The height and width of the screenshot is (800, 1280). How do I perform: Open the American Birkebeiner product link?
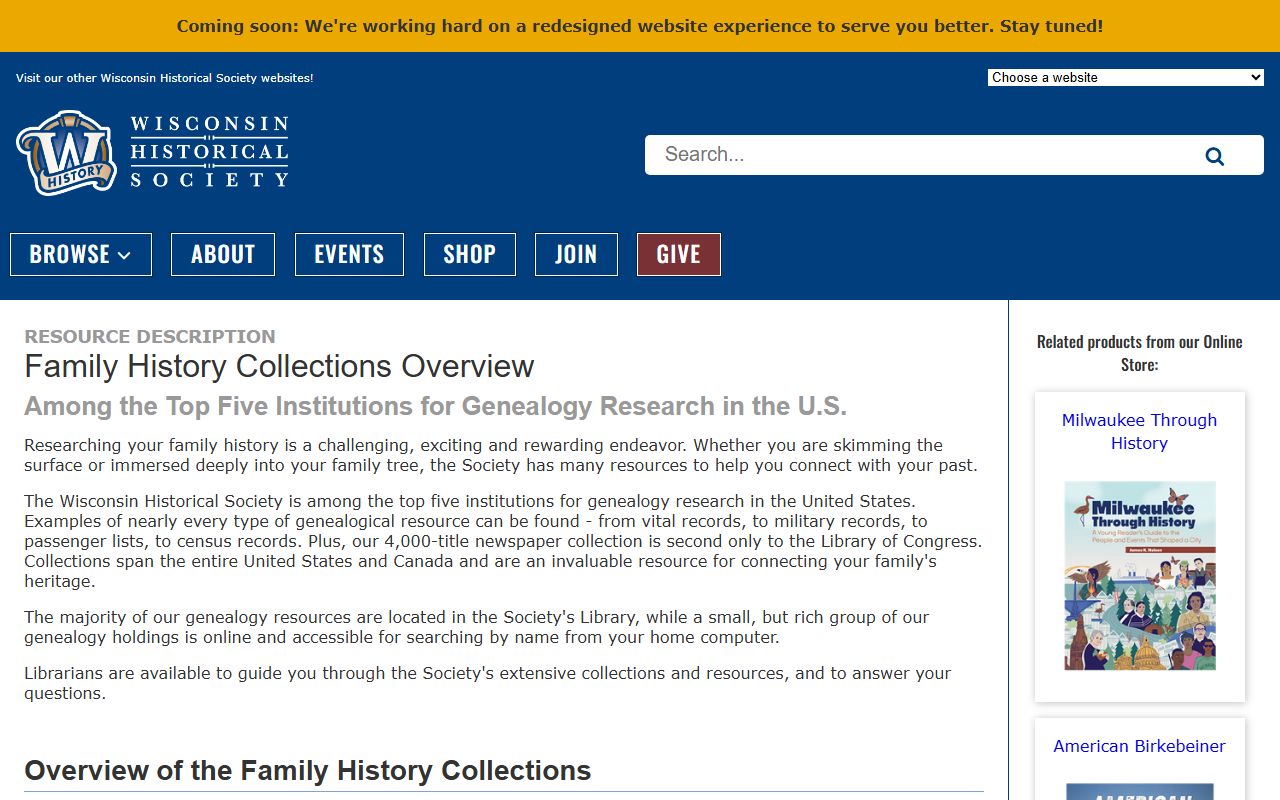pyautogui.click(x=1139, y=746)
